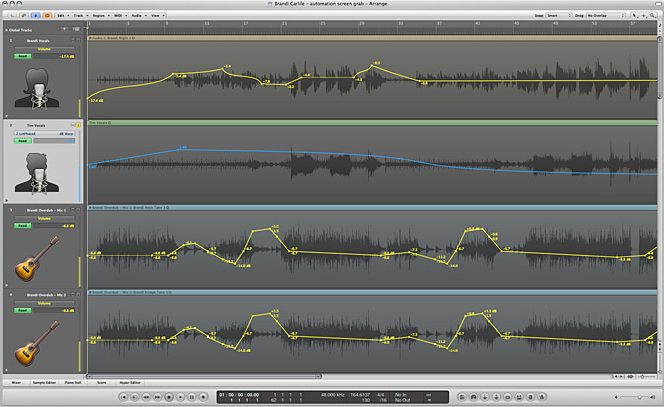The image size is (664, 407).
Task: Toggle Read automation on Tim Vocals track
Action: (x=22, y=140)
